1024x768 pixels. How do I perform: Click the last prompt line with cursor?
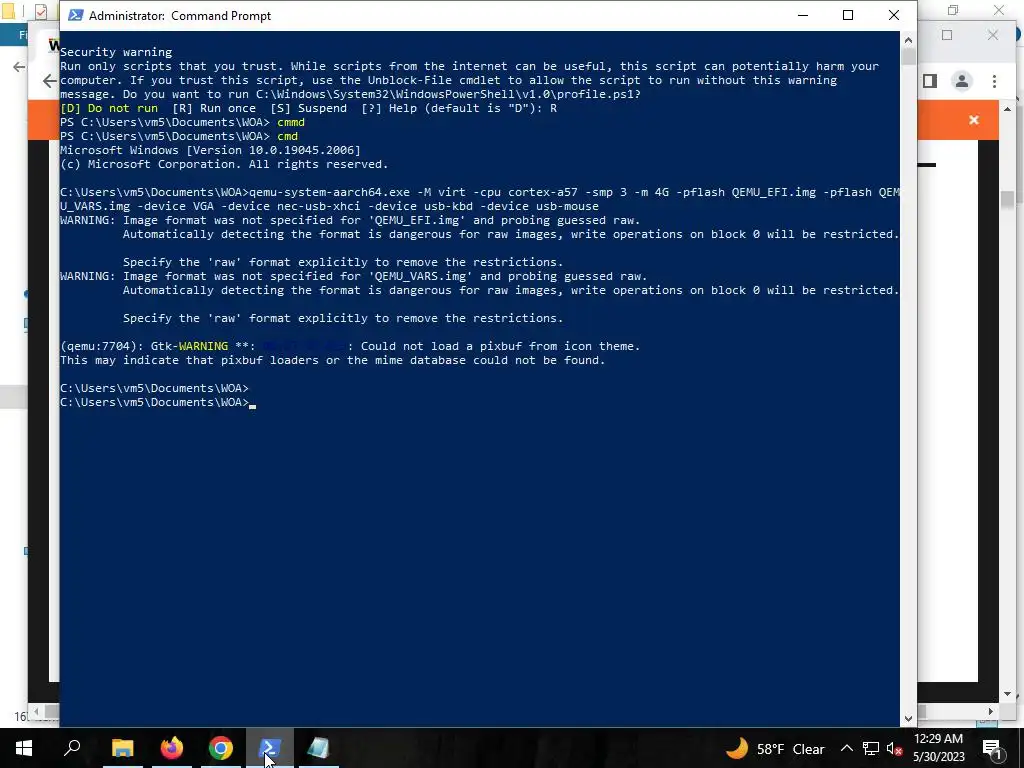point(158,402)
